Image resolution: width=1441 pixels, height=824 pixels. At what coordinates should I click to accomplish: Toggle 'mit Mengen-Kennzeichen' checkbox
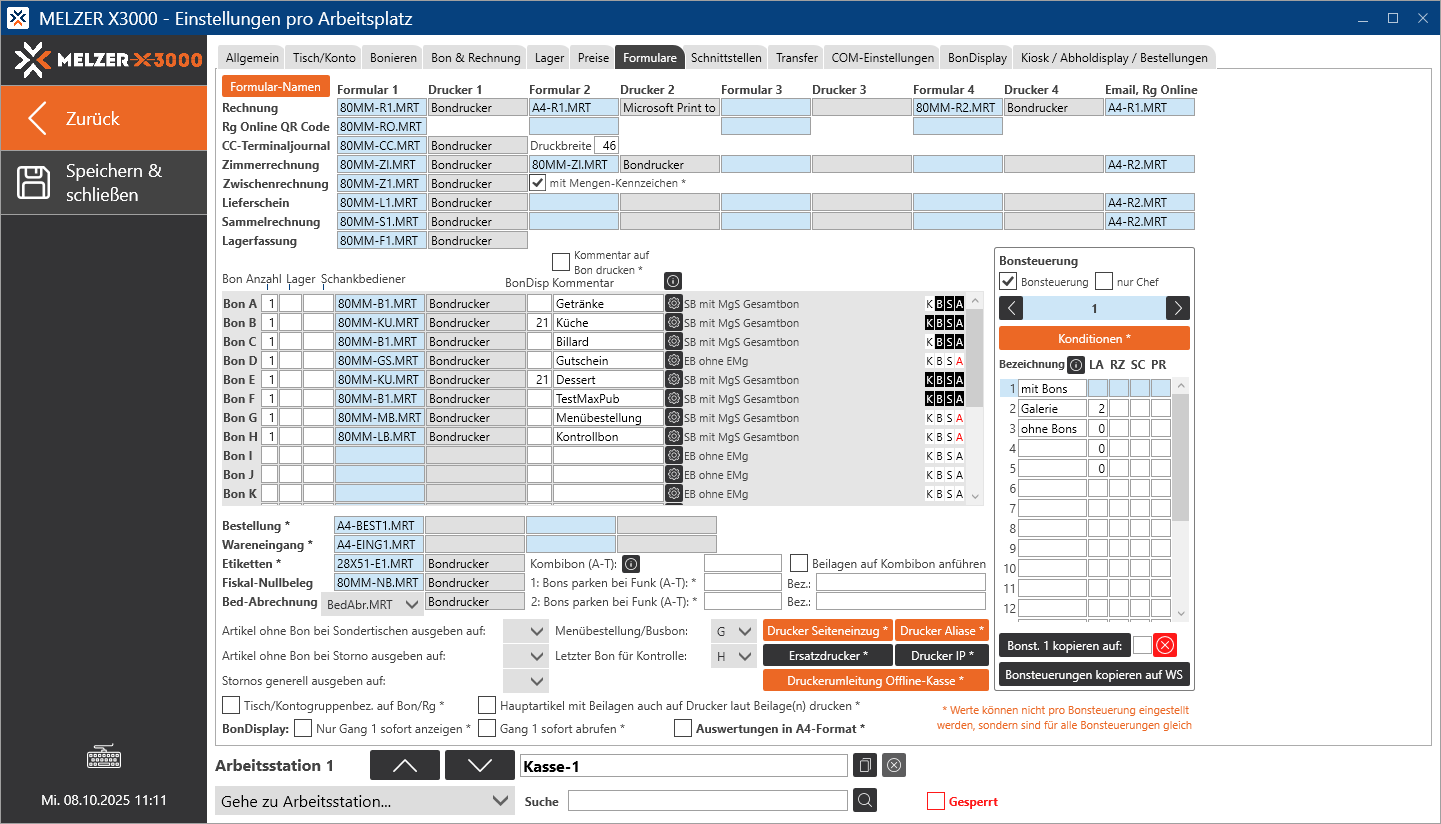pos(538,183)
